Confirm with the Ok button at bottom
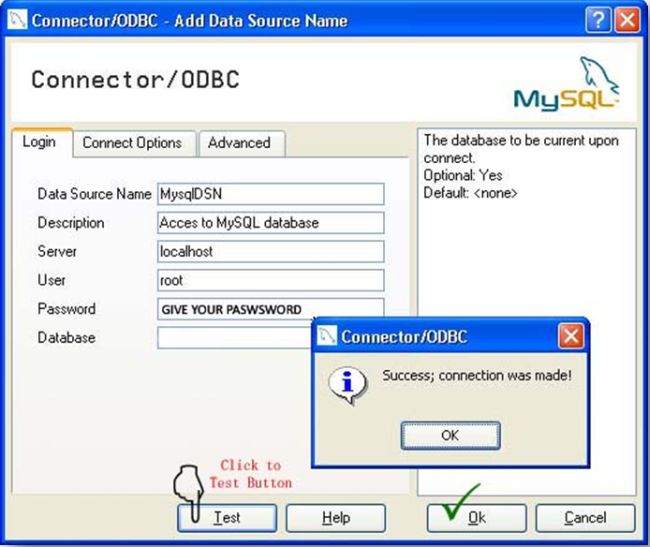Image resolution: width=650 pixels, height=547 pixels. (x=477, y=518)
